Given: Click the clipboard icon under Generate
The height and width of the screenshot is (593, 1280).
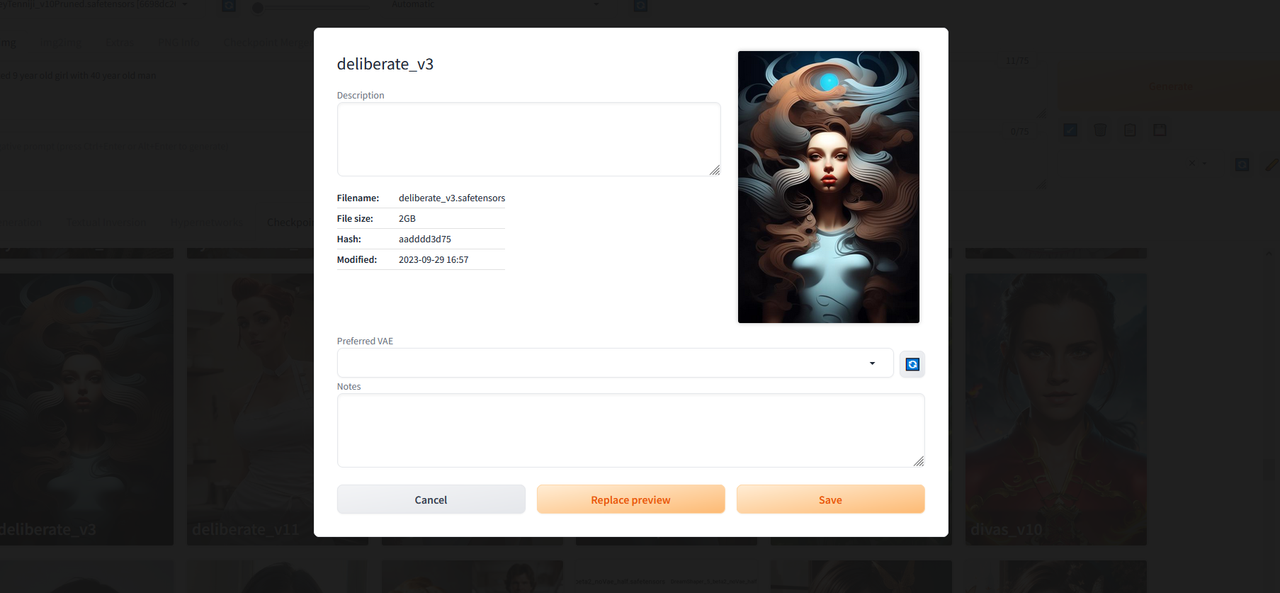Looking at the screenshot, I should coord(1130,130).
